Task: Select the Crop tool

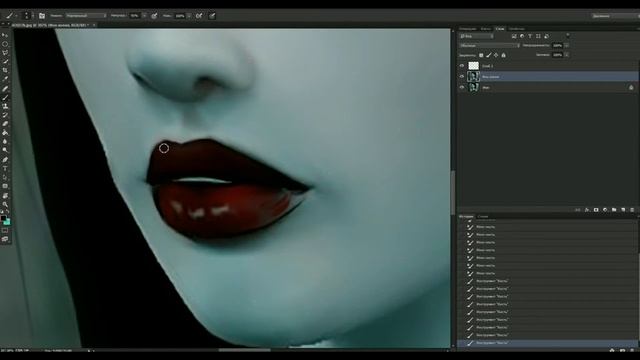Action: tap(5, 70)
